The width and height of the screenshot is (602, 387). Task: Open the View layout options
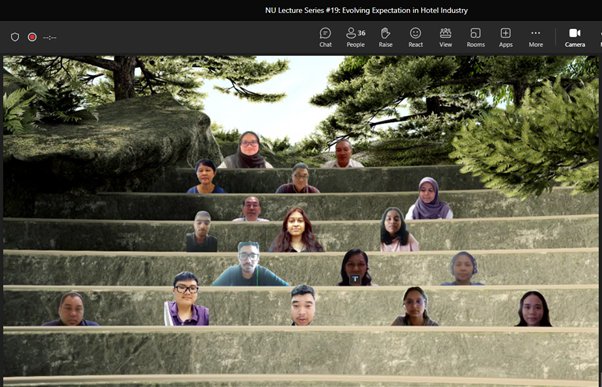click(445, 38)
